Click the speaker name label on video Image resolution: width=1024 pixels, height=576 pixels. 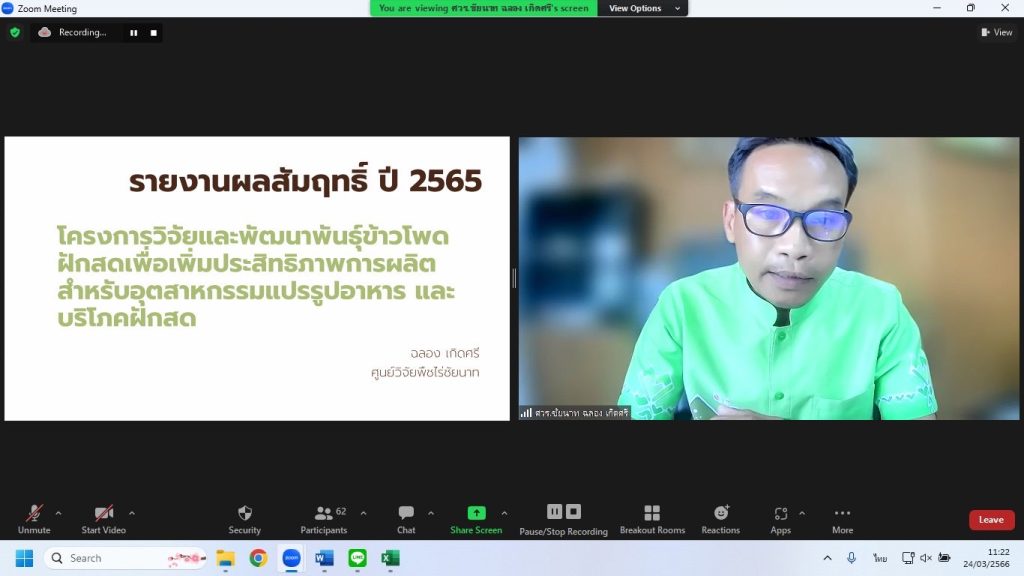coord(575,413)
